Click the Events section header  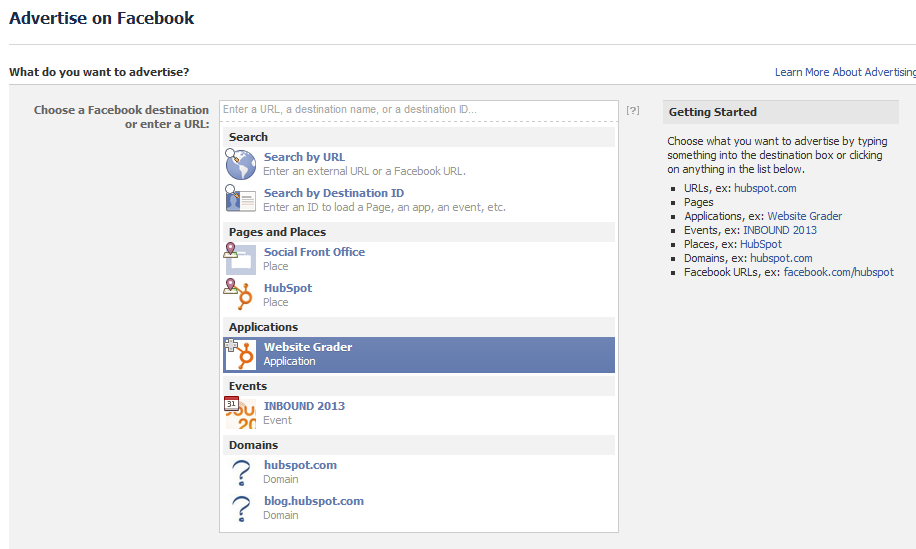point(419,386)
